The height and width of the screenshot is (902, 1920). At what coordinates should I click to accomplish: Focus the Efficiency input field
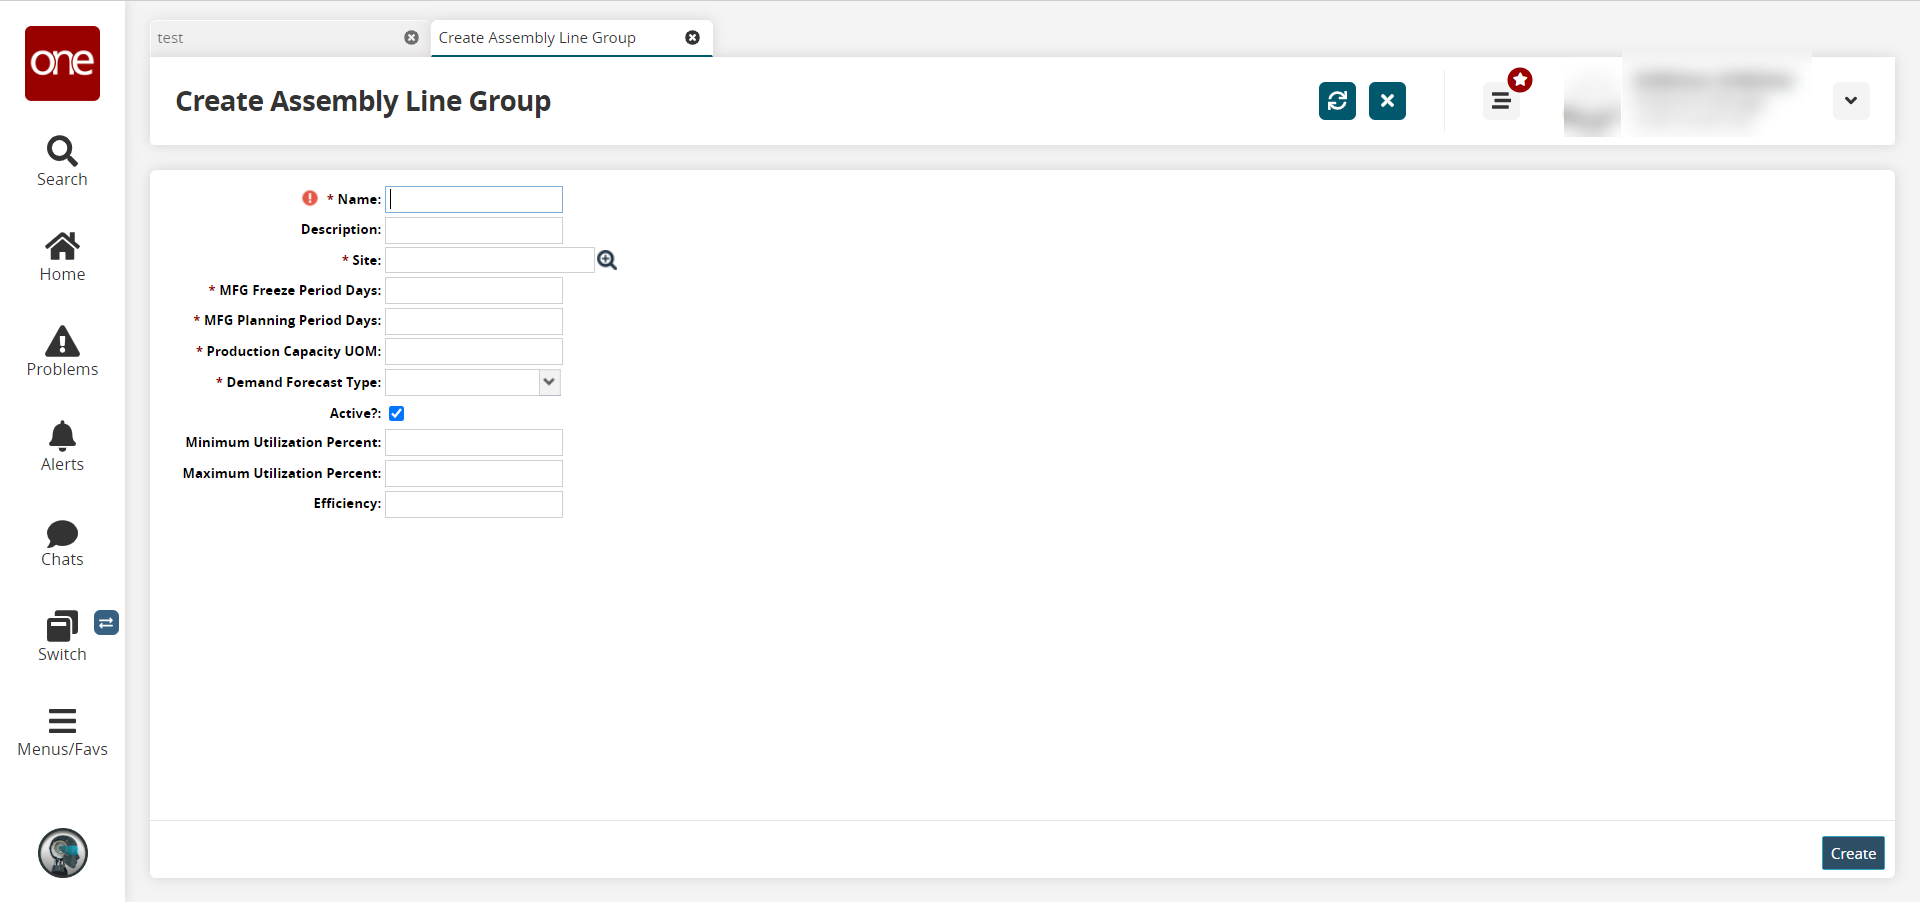point(474,504)
